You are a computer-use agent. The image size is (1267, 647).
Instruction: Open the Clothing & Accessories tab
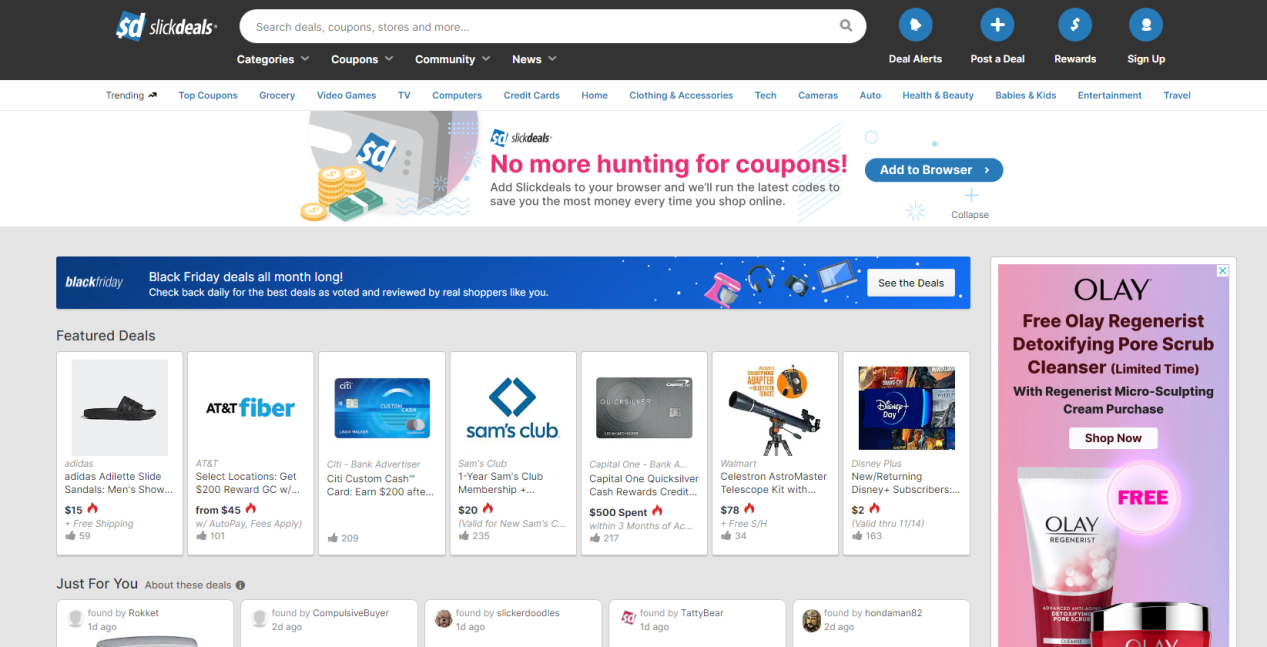tap(681, 95)
